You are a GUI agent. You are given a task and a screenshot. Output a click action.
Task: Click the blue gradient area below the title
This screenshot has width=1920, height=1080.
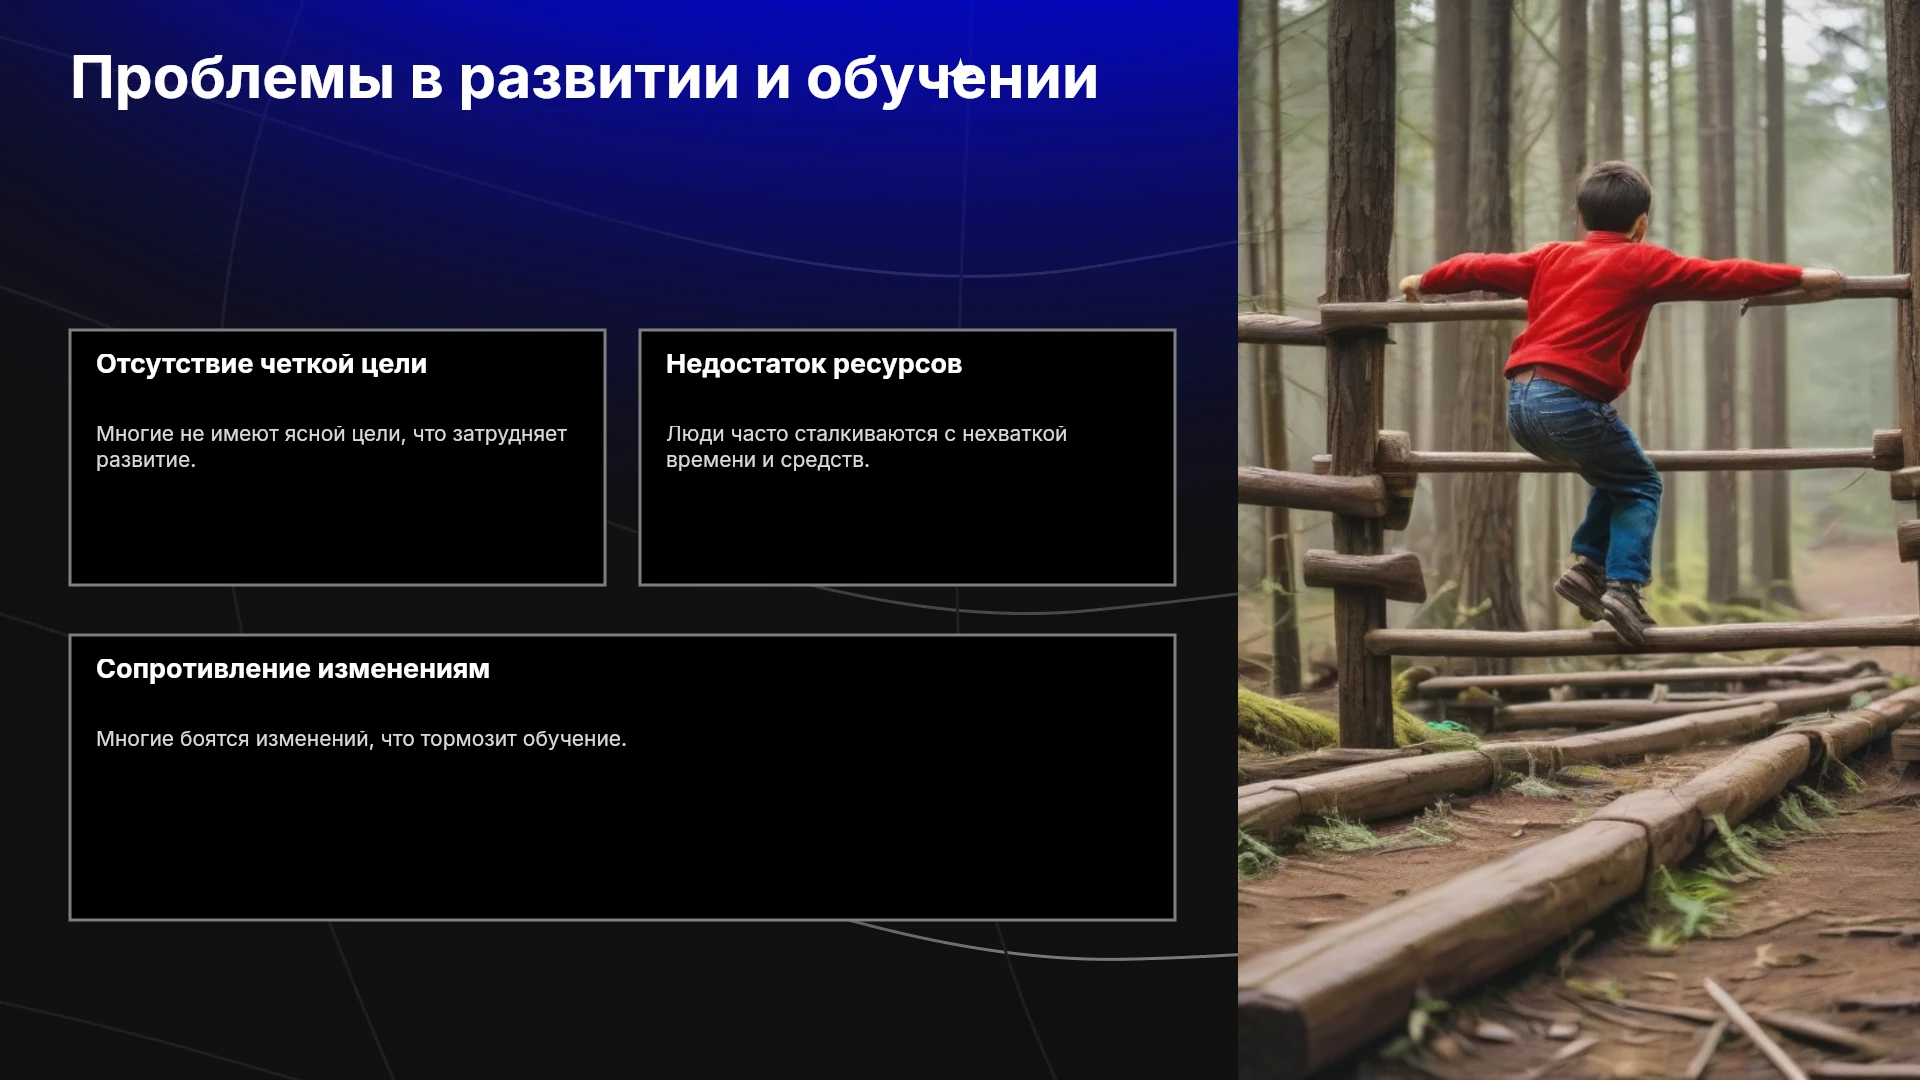coord(600,200)
